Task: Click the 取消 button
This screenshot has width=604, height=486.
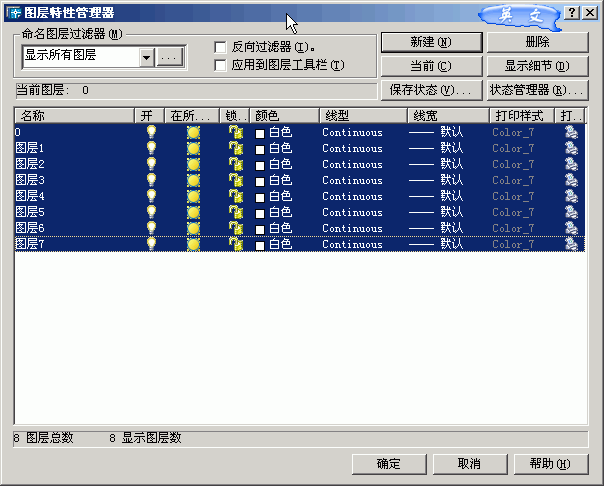Action: 470,464
